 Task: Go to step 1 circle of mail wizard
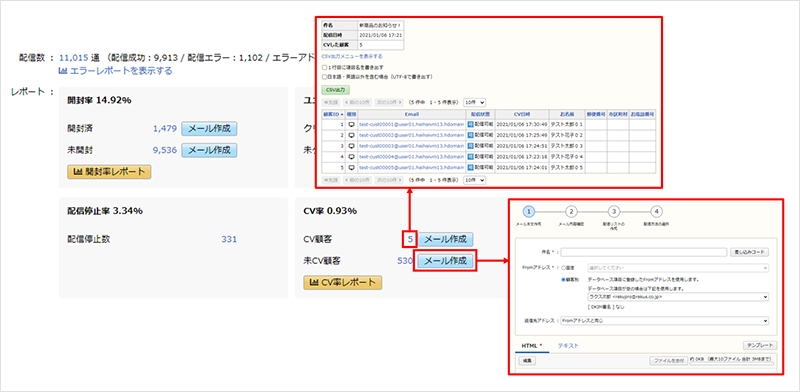529,211
